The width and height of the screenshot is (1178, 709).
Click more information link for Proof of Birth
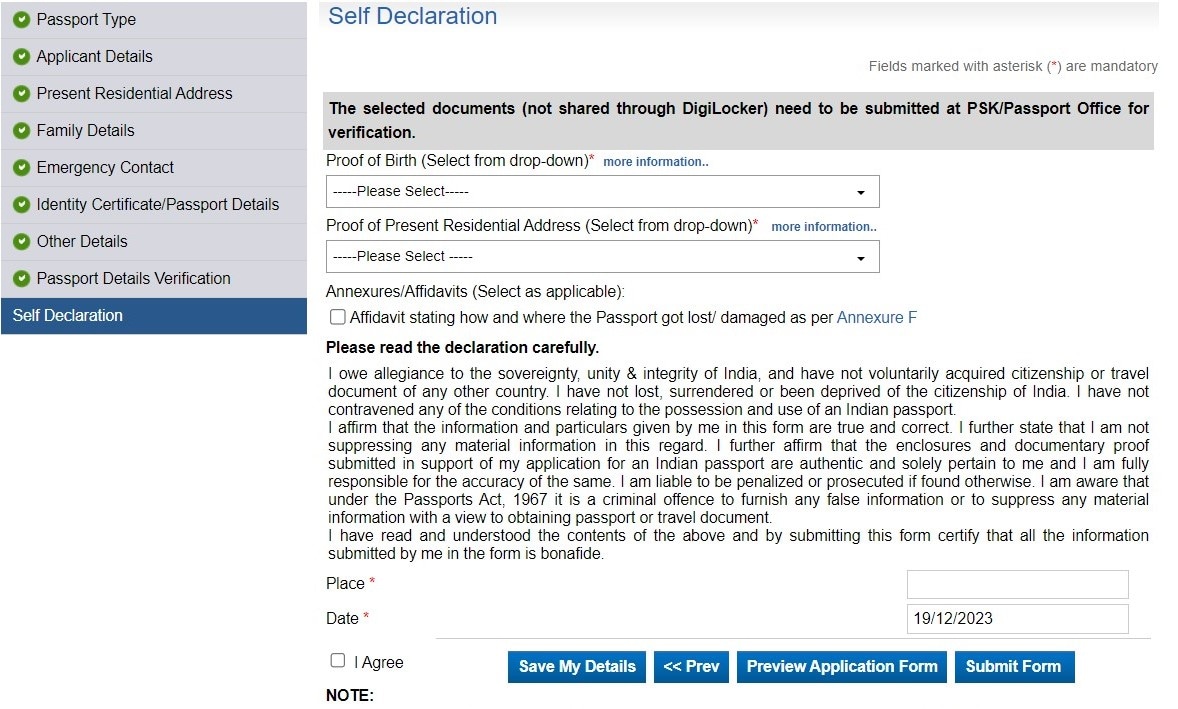point(655,162)
